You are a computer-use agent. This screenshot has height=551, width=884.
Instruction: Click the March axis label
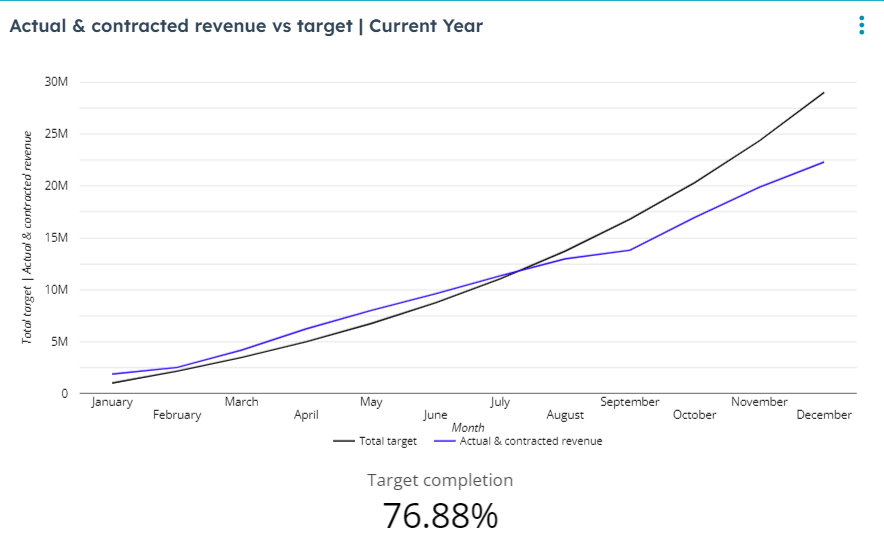click(241, 402)
